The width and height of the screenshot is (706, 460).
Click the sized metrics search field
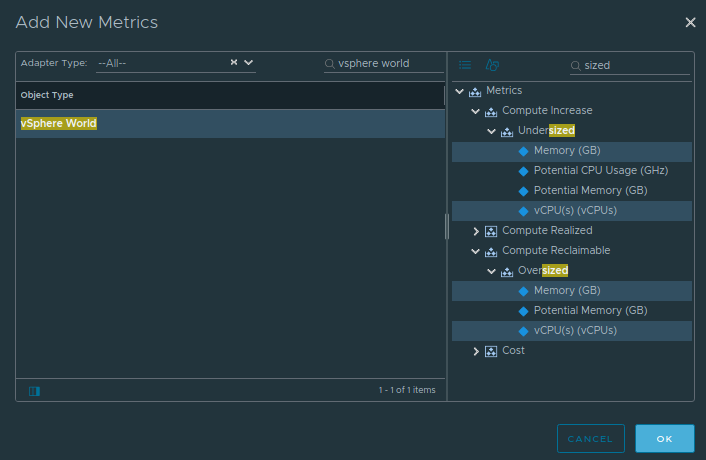636,66
